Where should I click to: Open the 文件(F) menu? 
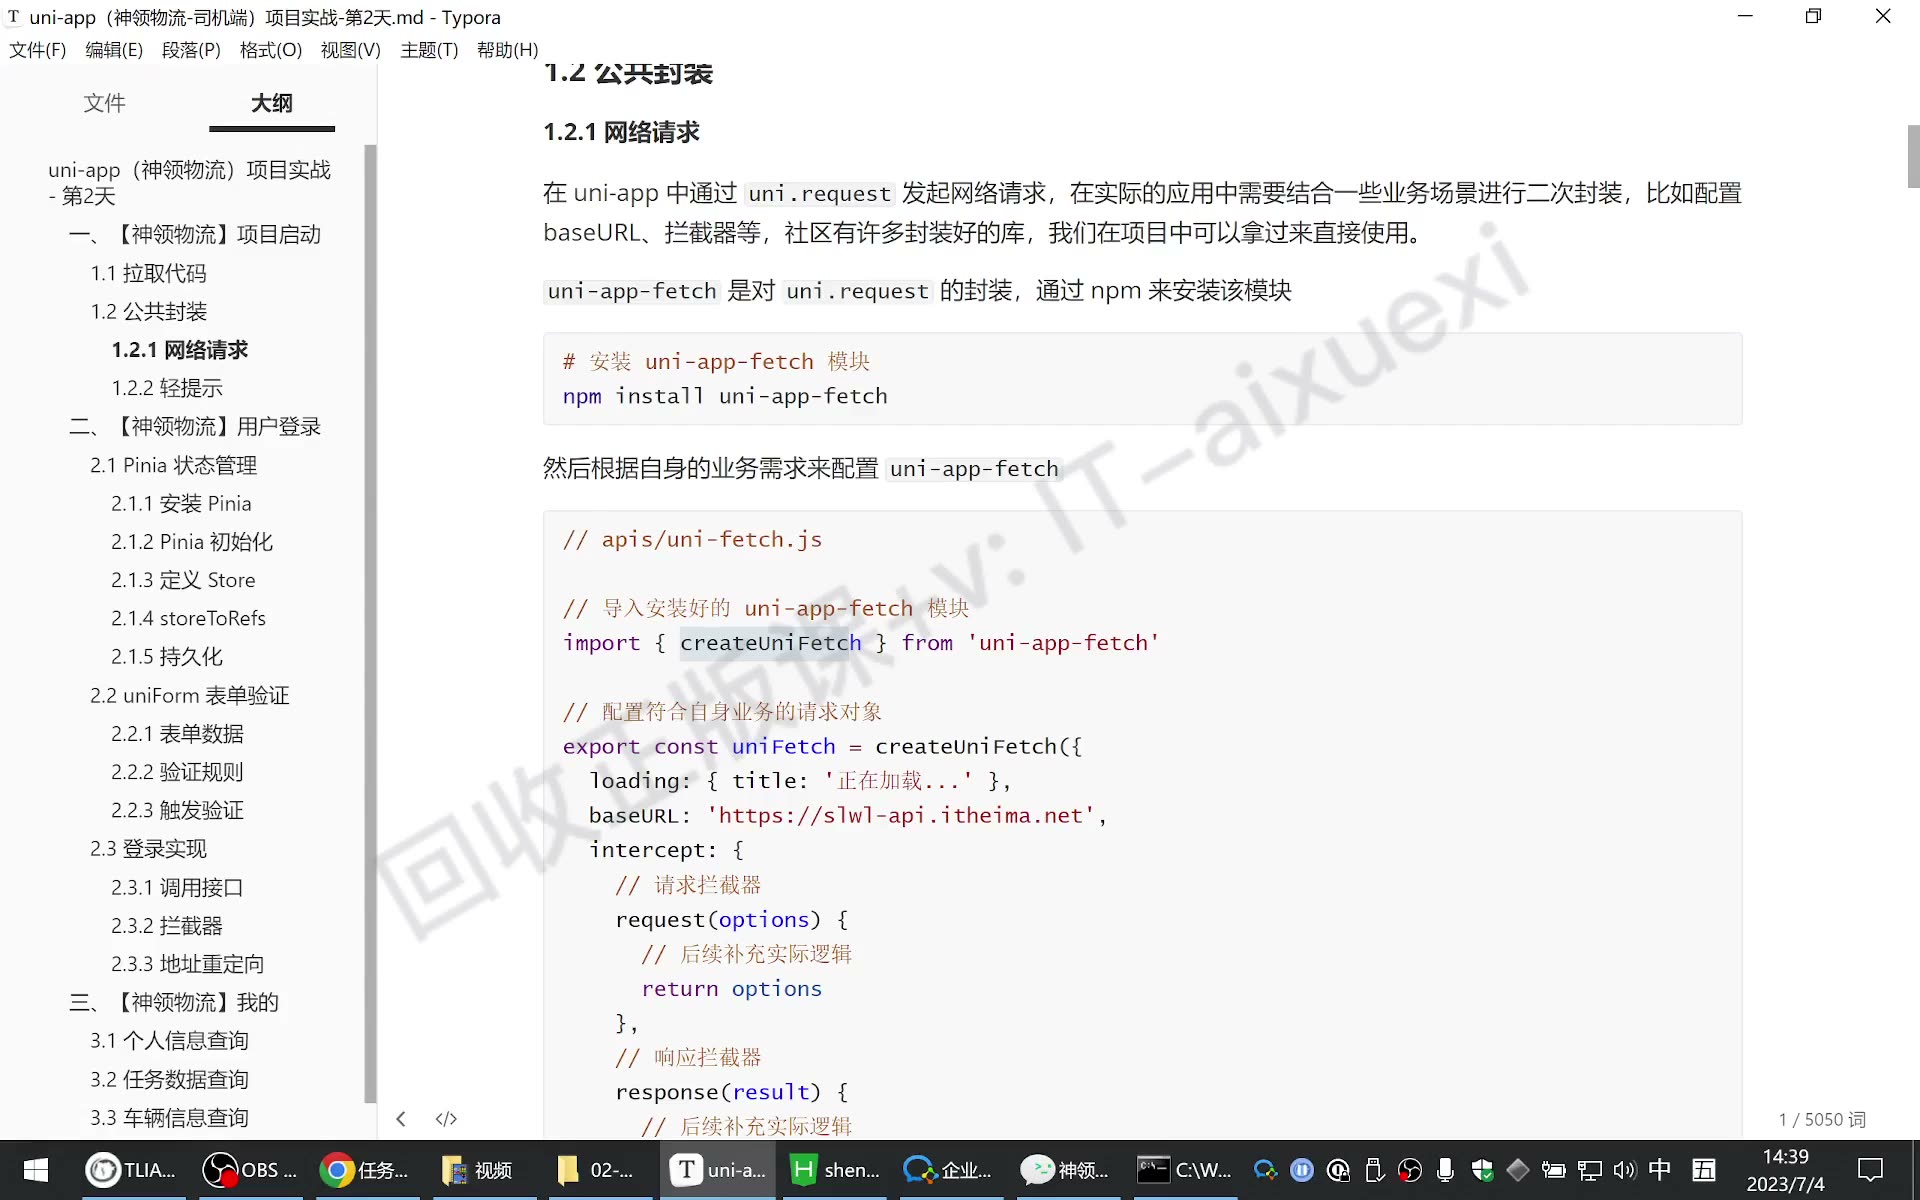38,50
